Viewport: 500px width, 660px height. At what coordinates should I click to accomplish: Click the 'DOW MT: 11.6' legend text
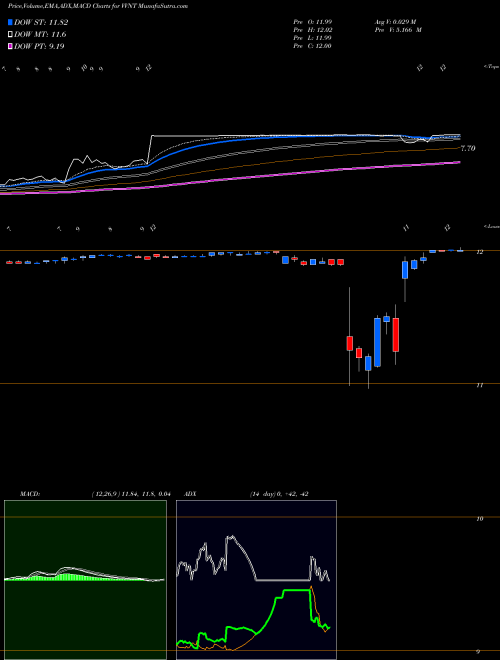click(40, 35)
